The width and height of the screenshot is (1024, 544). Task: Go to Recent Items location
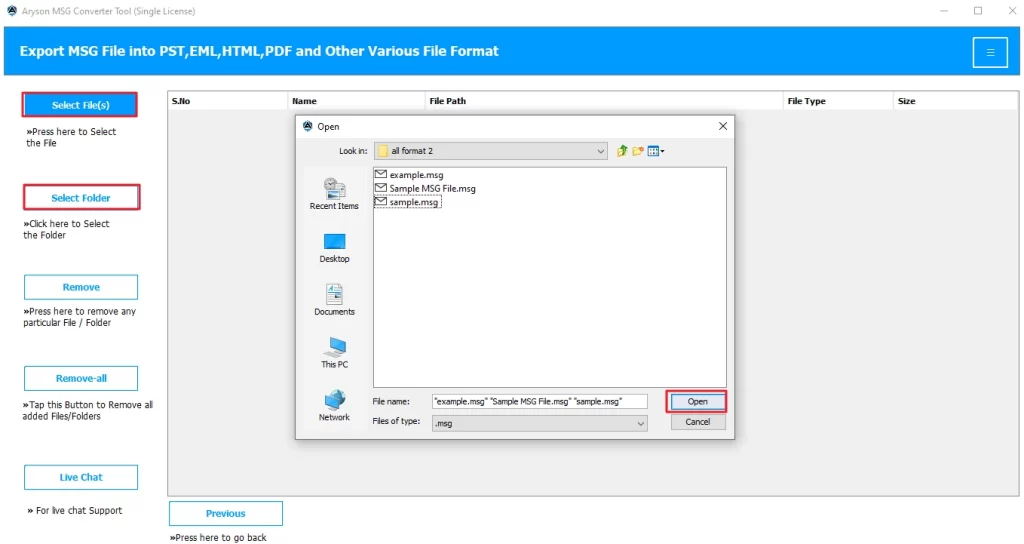(x=334, y=194)
